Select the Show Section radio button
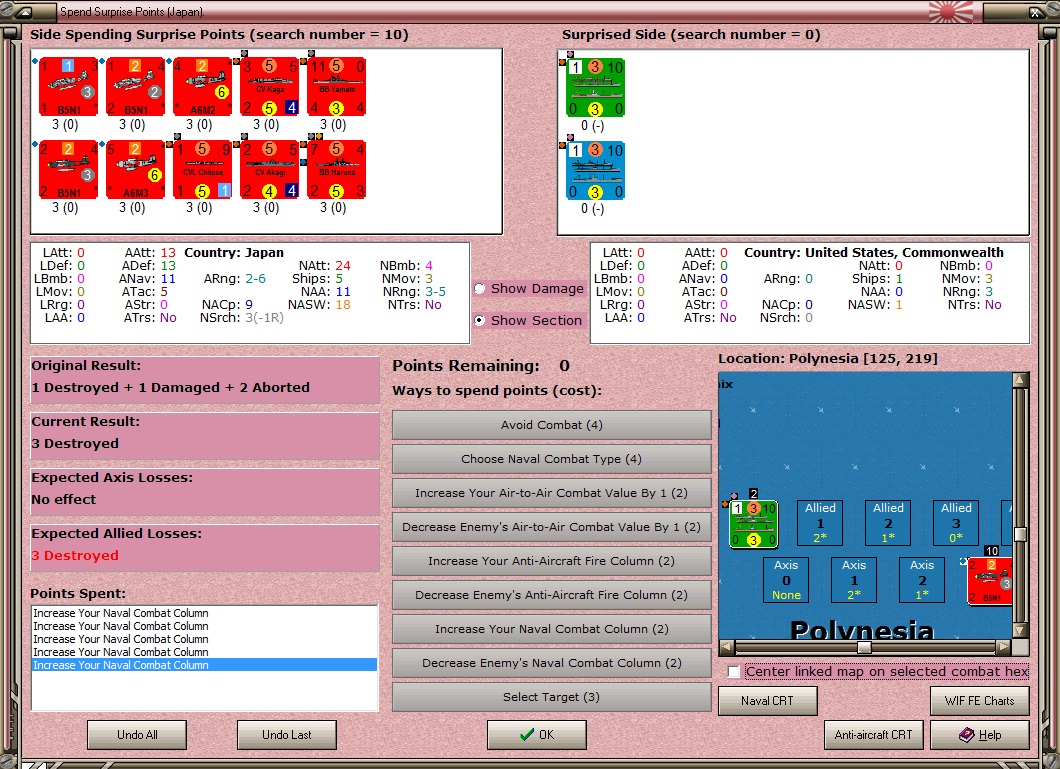The image size is (1060, 769). click(479, 320)
